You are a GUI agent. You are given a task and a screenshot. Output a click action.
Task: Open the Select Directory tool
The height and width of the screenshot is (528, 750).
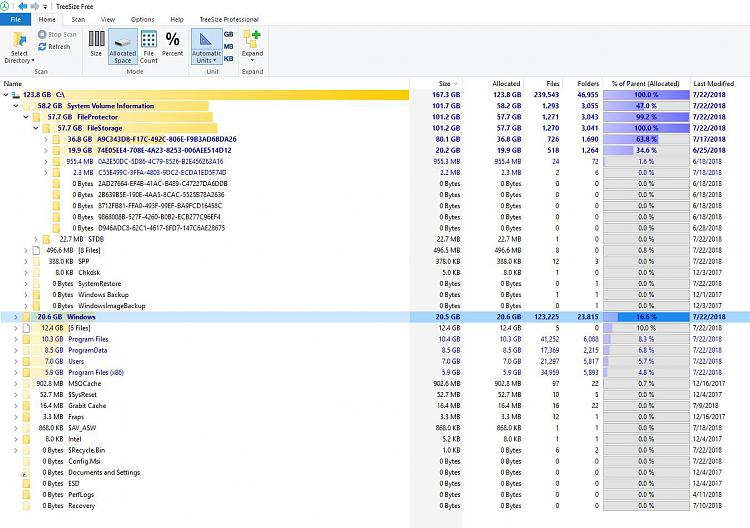19,47
